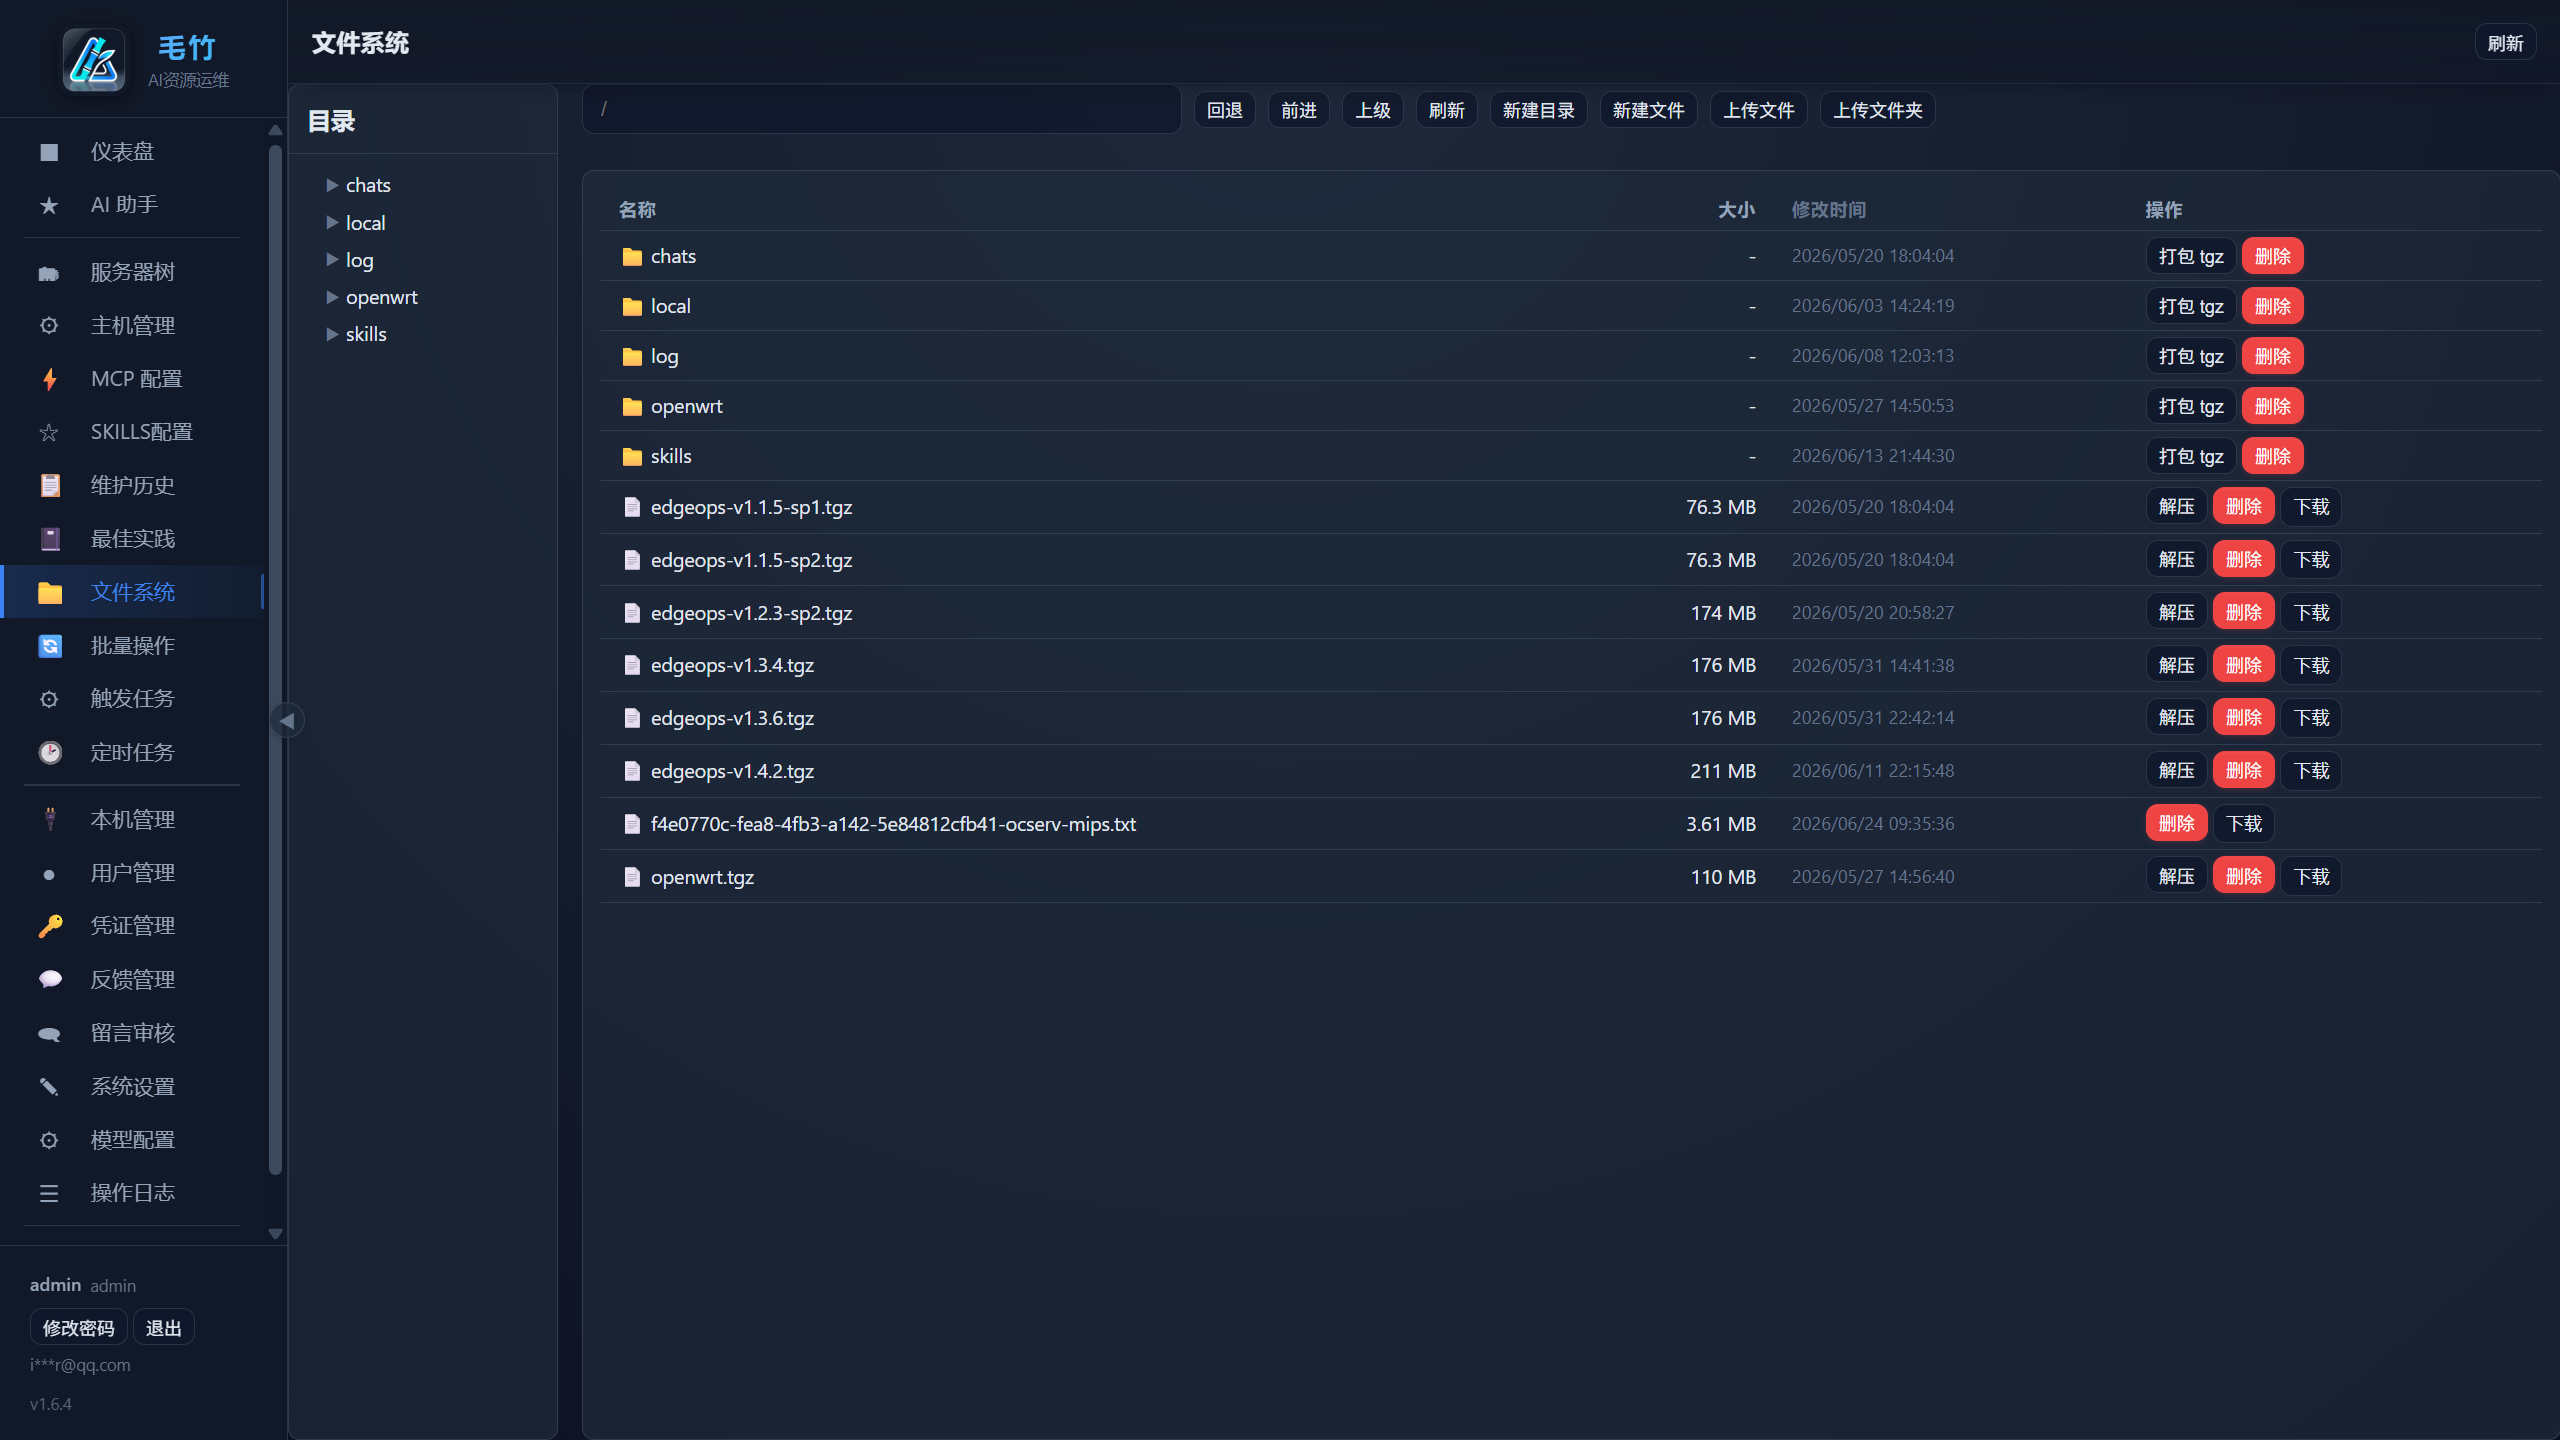Click 删除 for openwrt.tgz
This screenshot has width=2560, height=1440.
[2244, 877]
